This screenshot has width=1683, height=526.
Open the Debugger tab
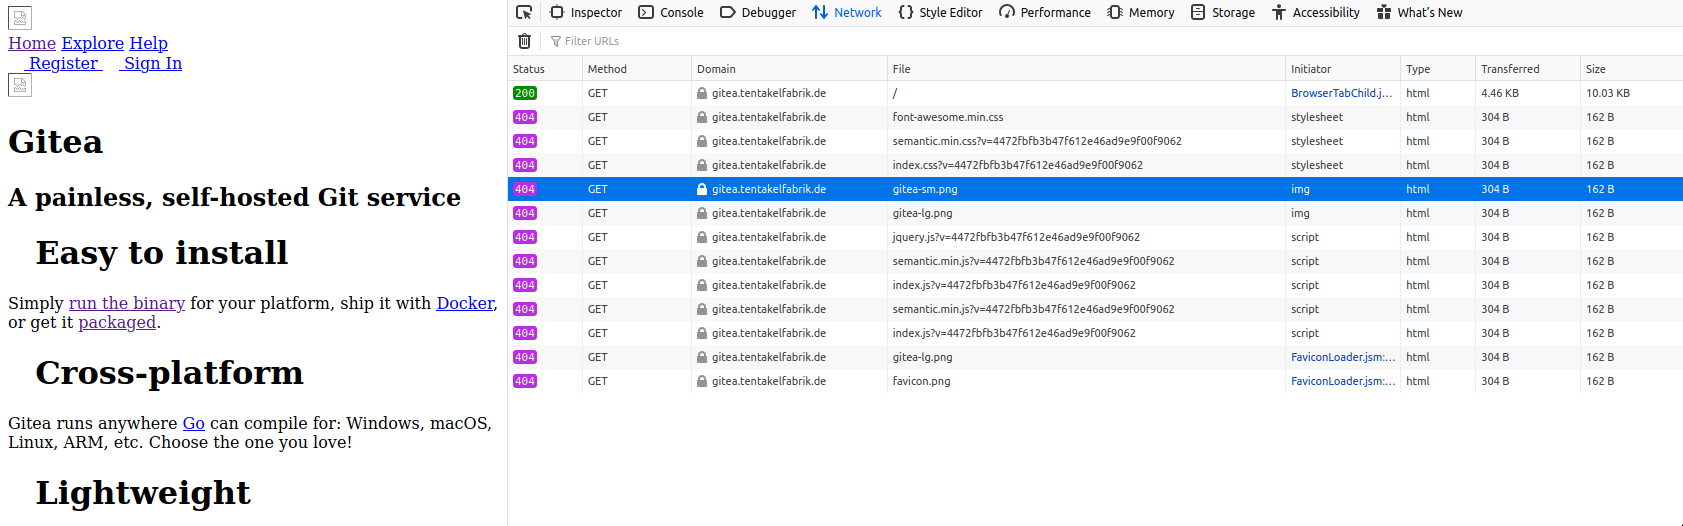pos(758,12)
